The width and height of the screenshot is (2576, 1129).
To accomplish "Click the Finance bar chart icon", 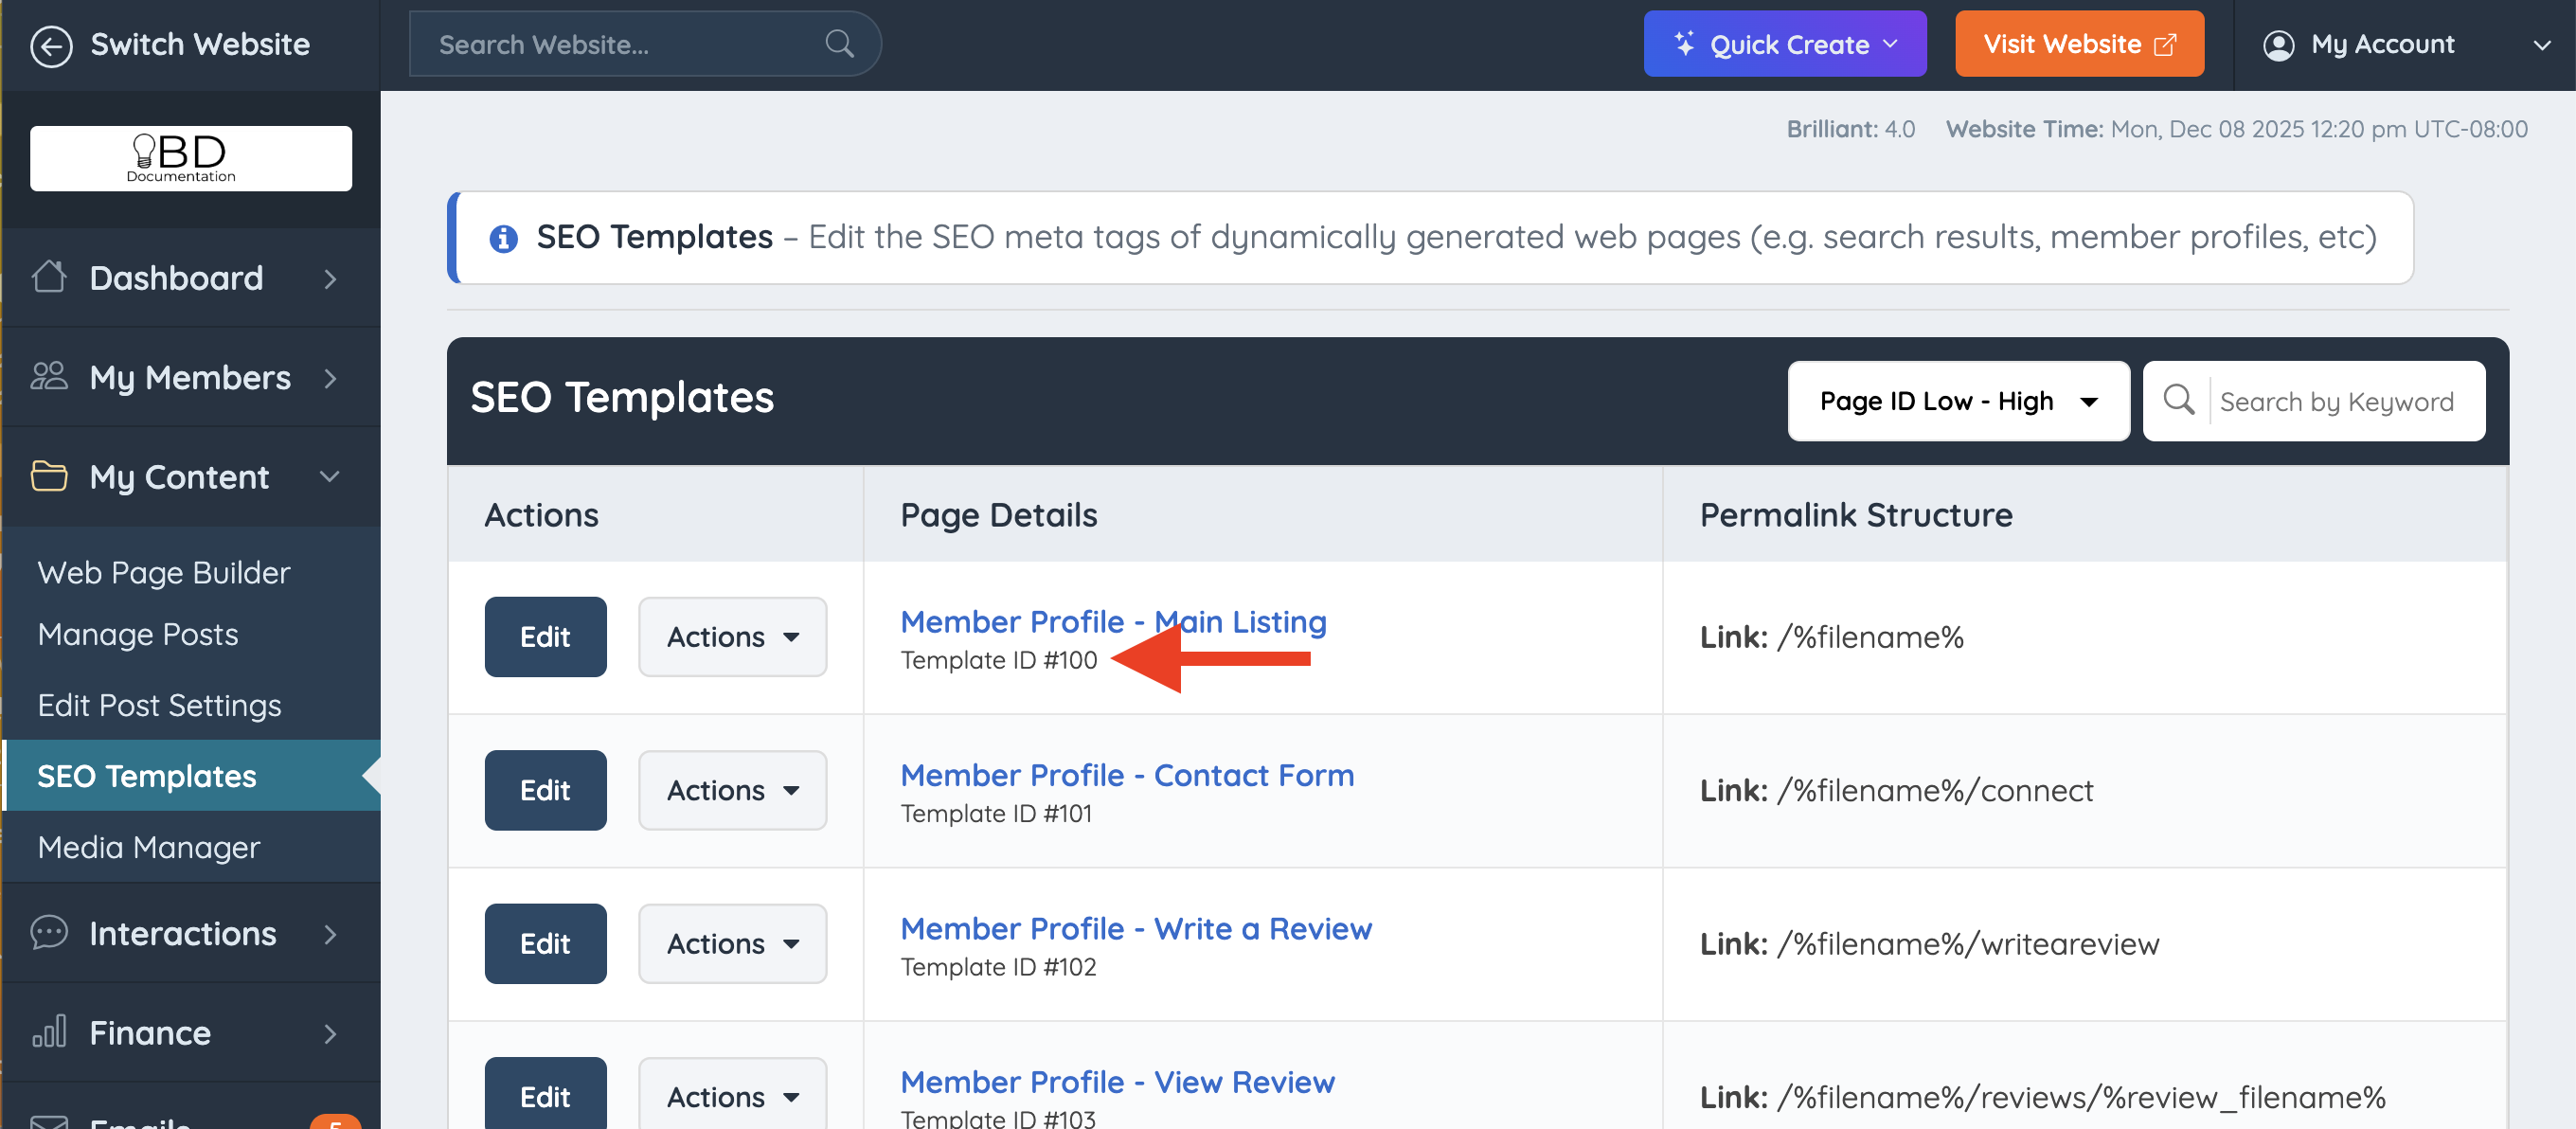I will click(x=49, y=1031).
